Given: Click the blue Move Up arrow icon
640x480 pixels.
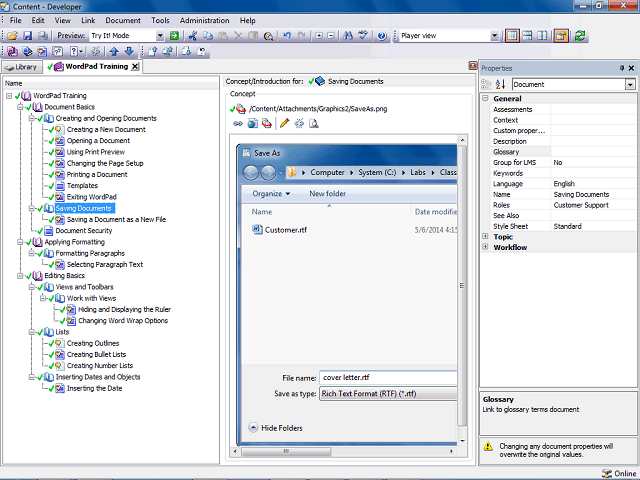Looking at the screenshot, I should 114,51.
